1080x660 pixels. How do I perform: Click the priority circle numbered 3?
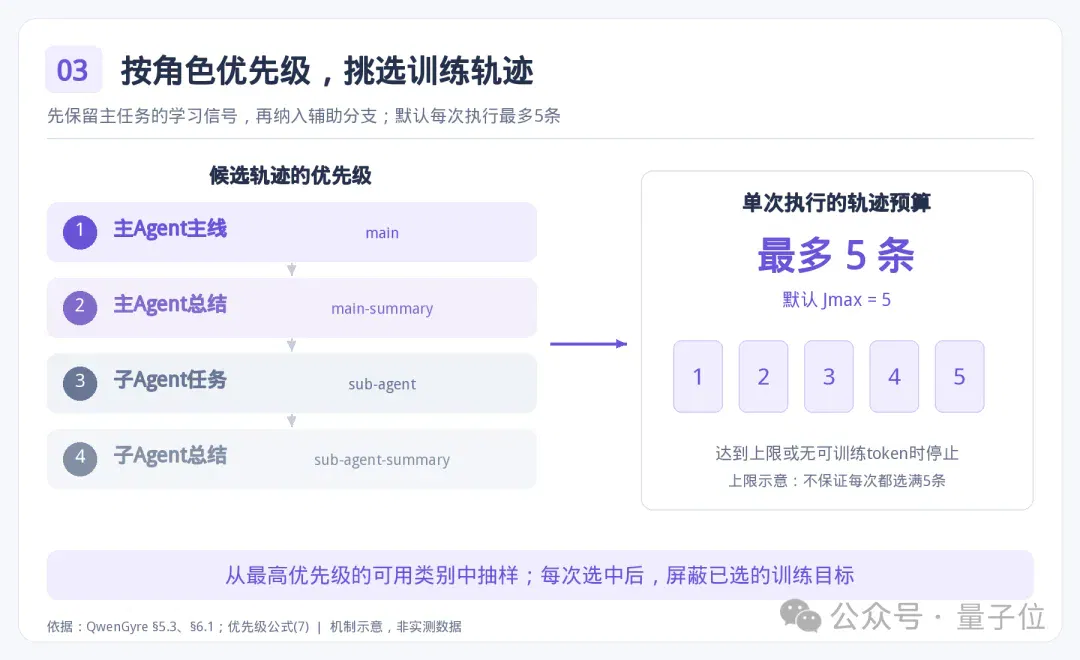pyautogui.click(x=80, y=383)
